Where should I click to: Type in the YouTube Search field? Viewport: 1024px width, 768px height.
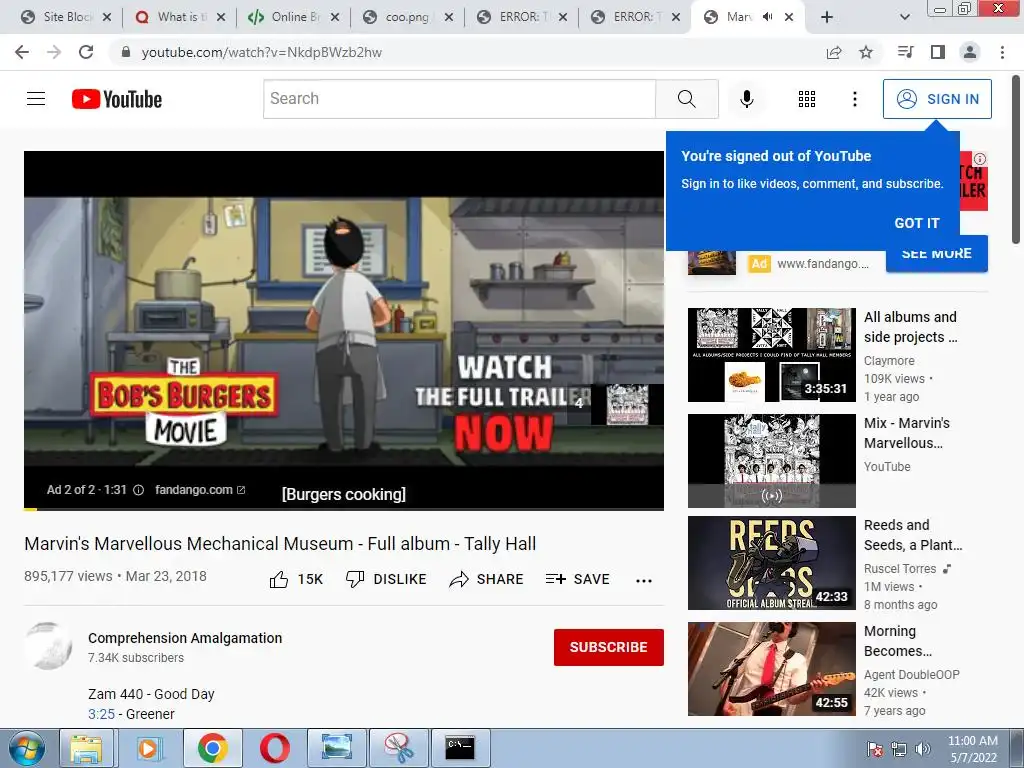pos(459,99)
